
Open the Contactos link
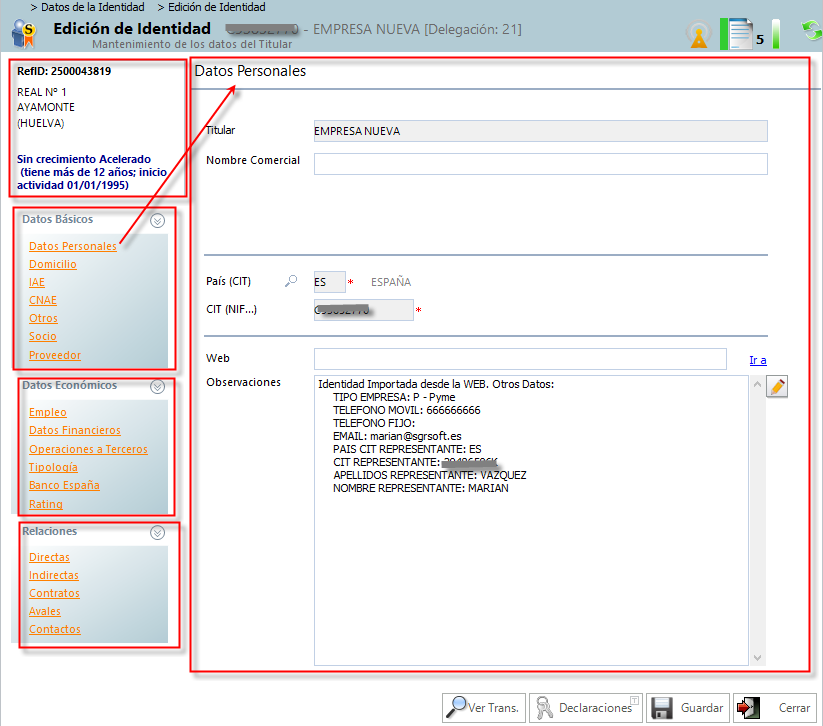coord(55,629)
